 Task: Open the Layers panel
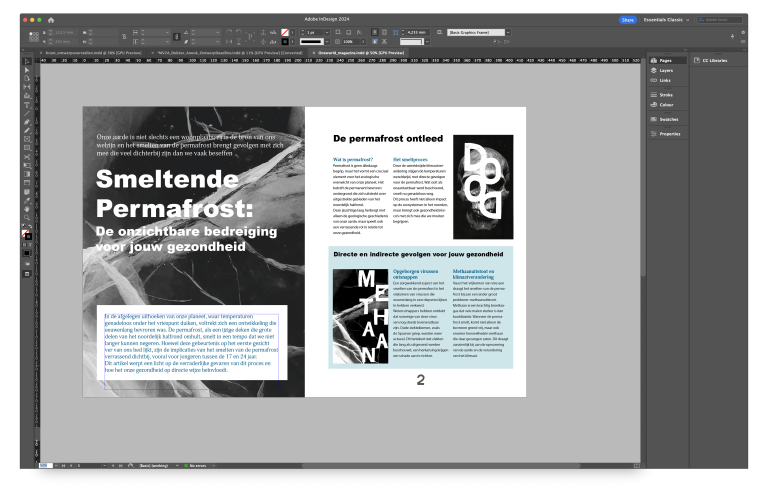click(x=666, y=71)
